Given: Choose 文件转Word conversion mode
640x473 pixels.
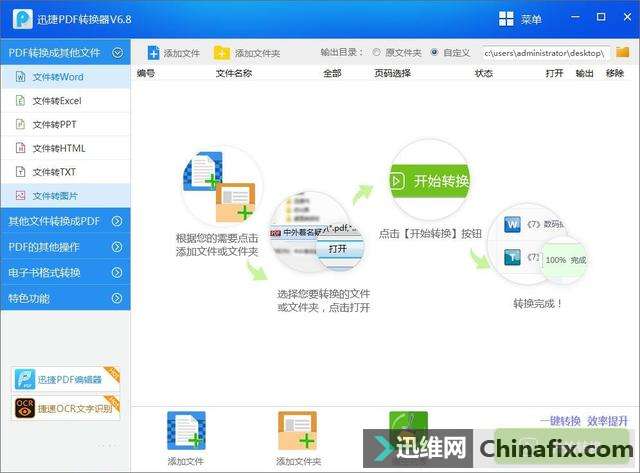Looking at the screenshot, I should pos(65,77).
